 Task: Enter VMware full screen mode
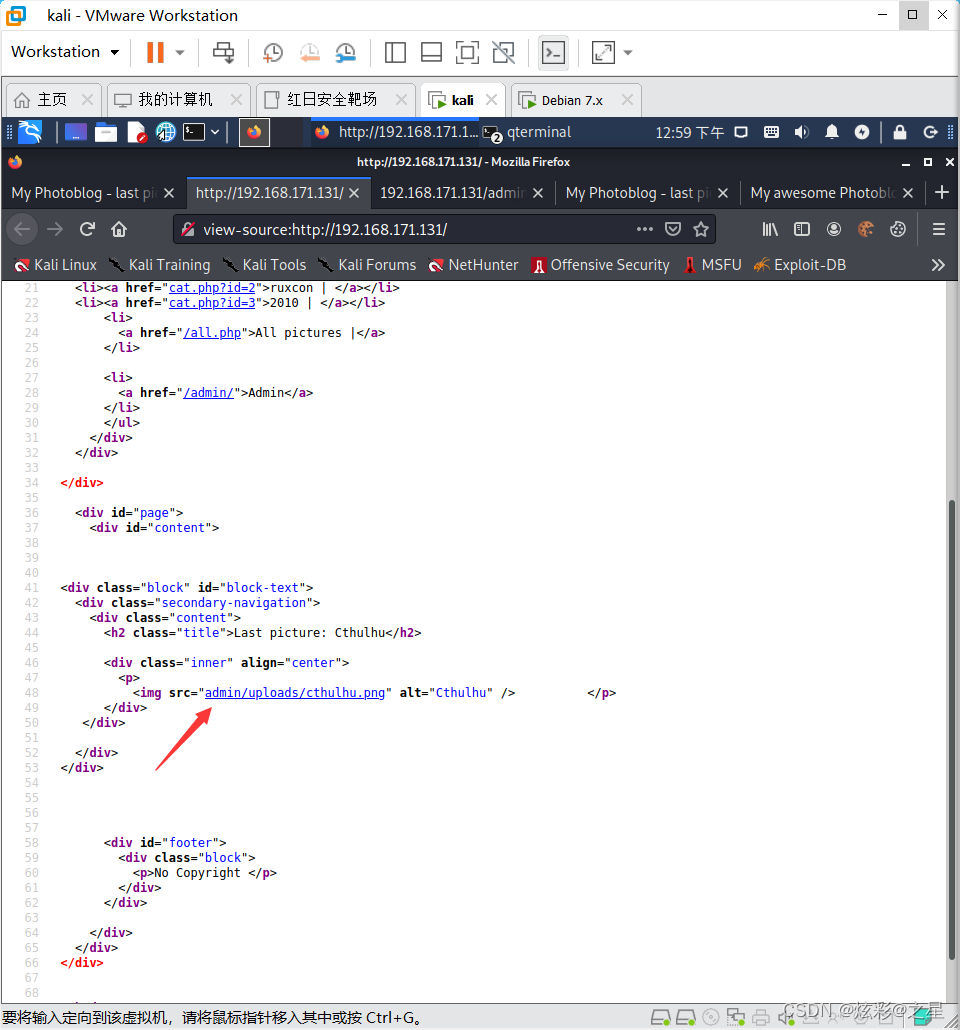click(467, 52)
